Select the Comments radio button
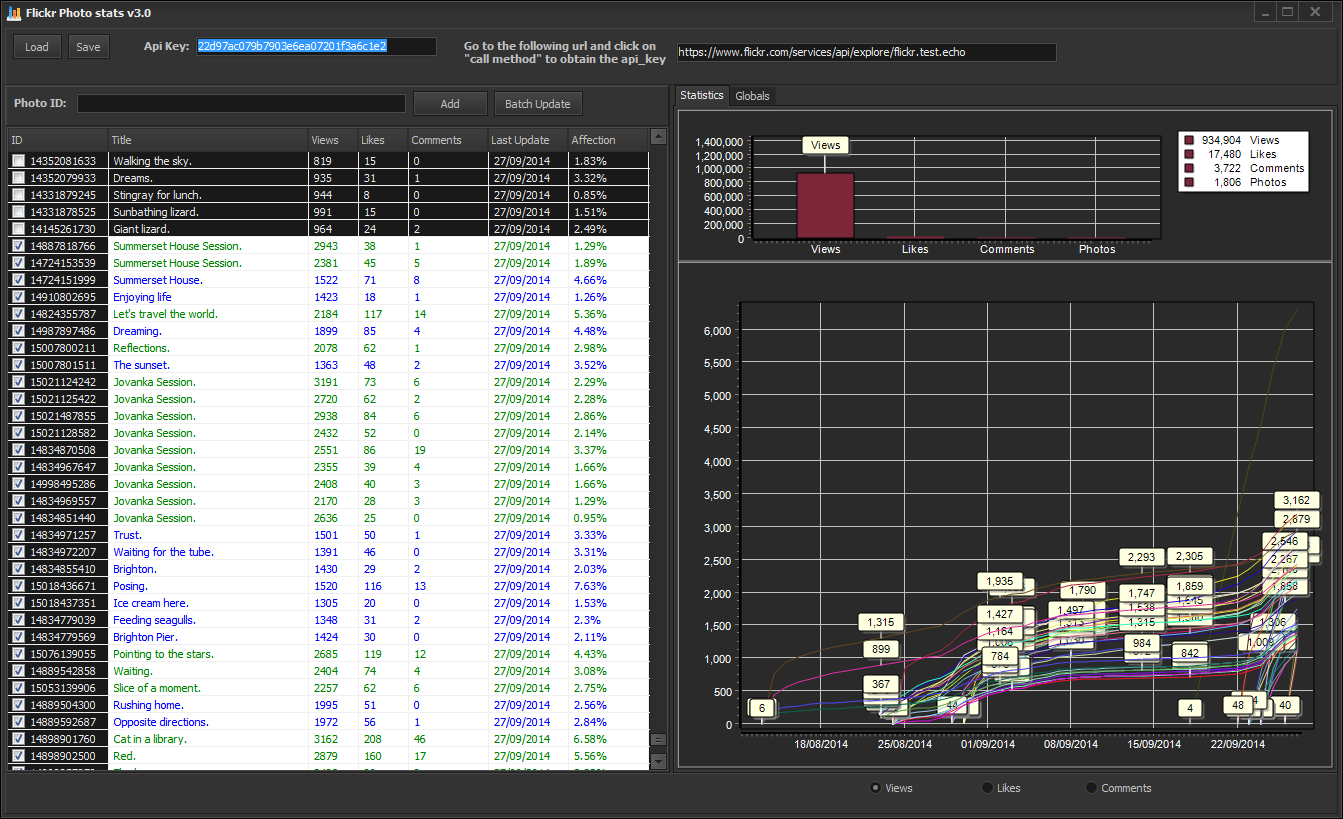1343x819 pixels. [x=1092, y=788]
